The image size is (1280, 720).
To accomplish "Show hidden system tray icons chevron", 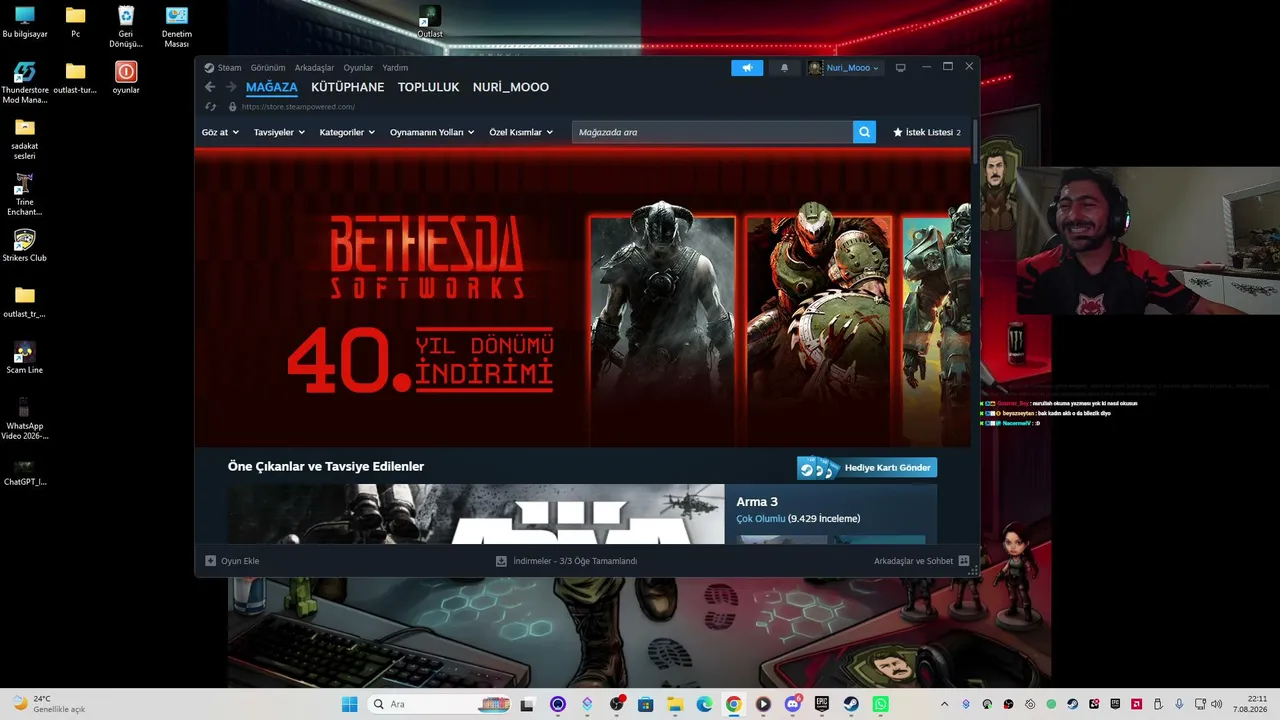I will (944, 704).
